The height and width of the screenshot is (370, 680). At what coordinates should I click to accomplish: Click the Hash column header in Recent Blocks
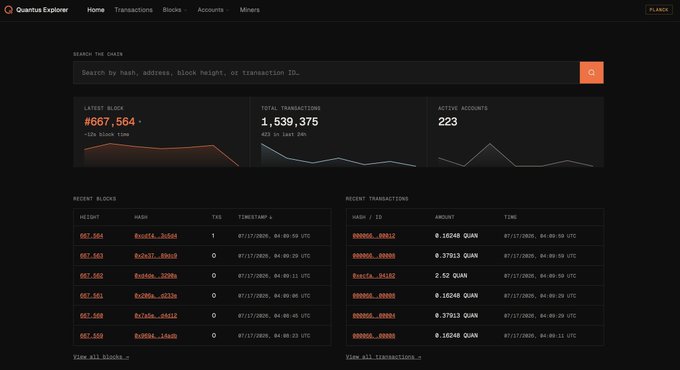[x=141, y=217]
